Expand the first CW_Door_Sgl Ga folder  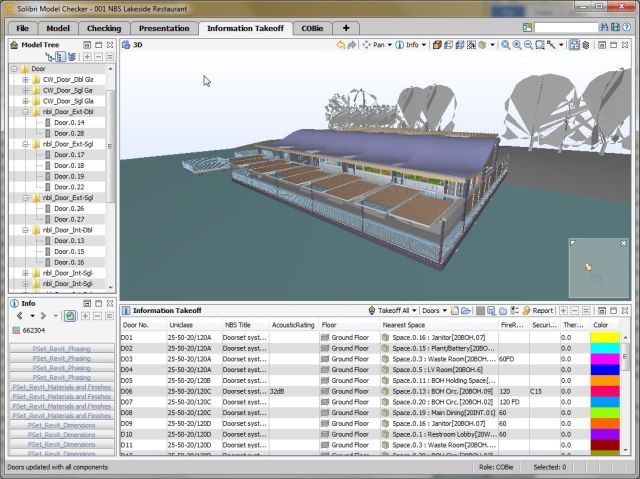coord(25,90)
